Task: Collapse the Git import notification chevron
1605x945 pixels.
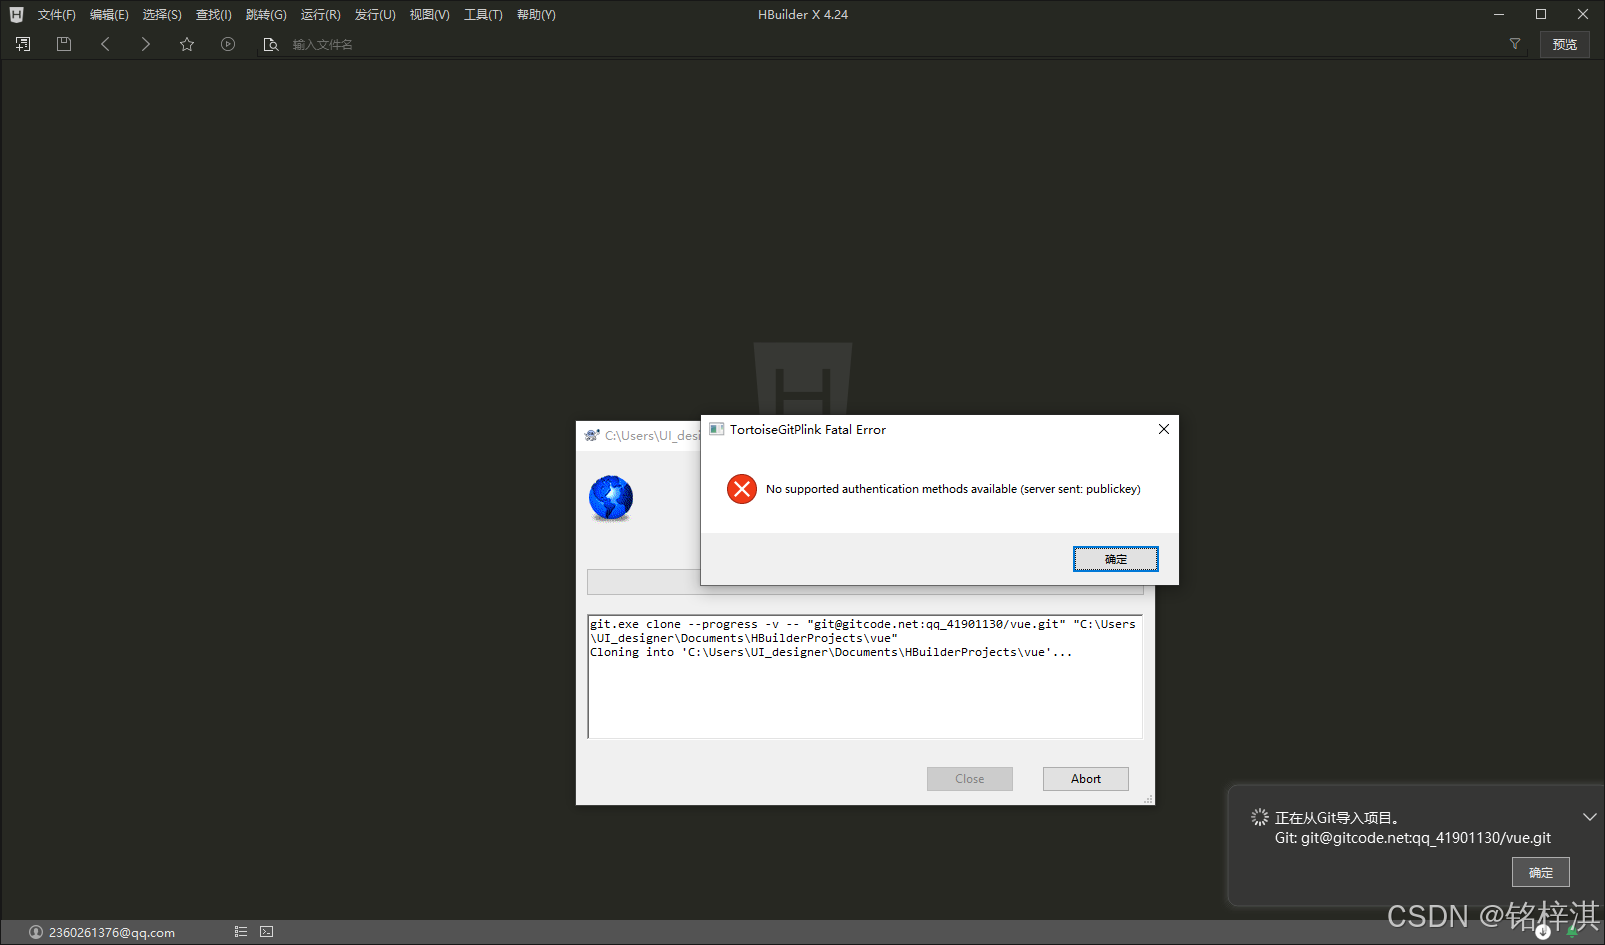Action: pos(1590,817)
